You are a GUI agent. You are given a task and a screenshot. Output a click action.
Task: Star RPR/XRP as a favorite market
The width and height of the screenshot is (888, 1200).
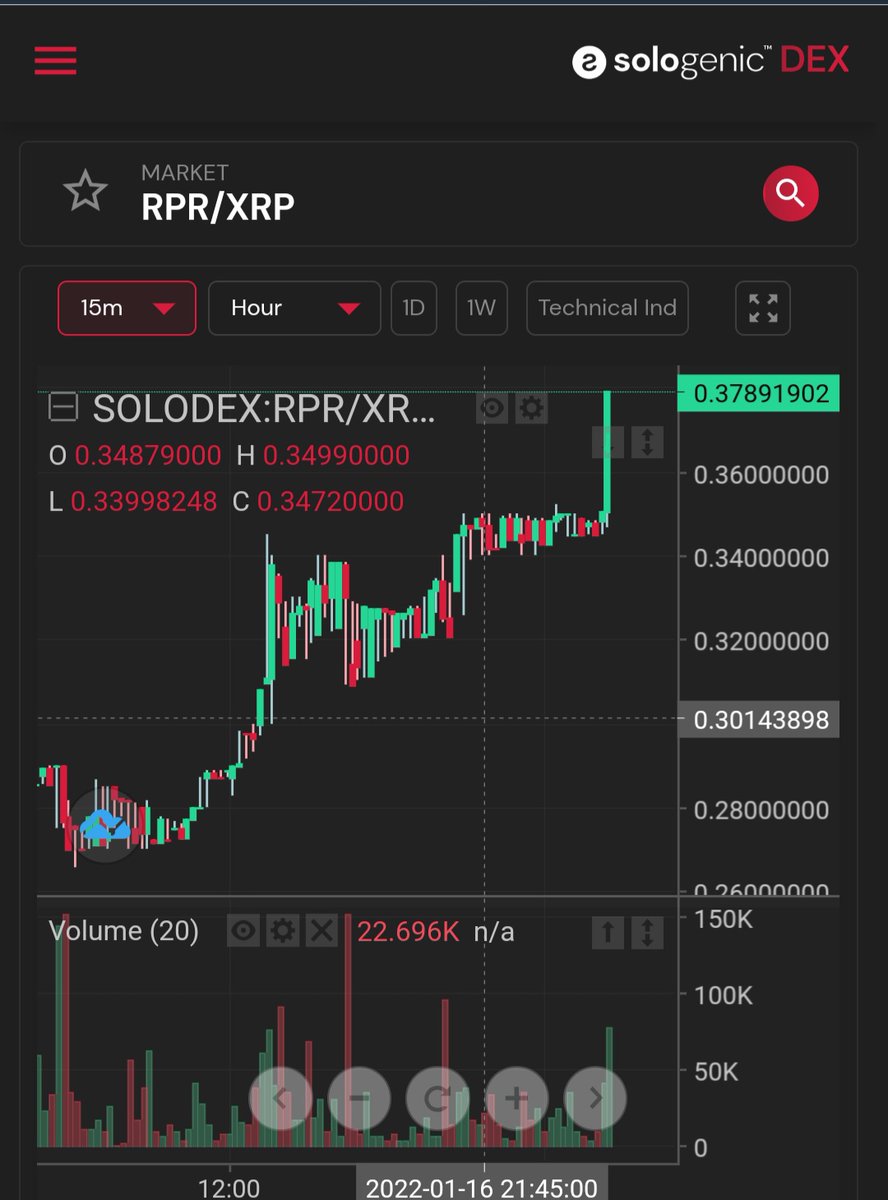click(86, 190)
